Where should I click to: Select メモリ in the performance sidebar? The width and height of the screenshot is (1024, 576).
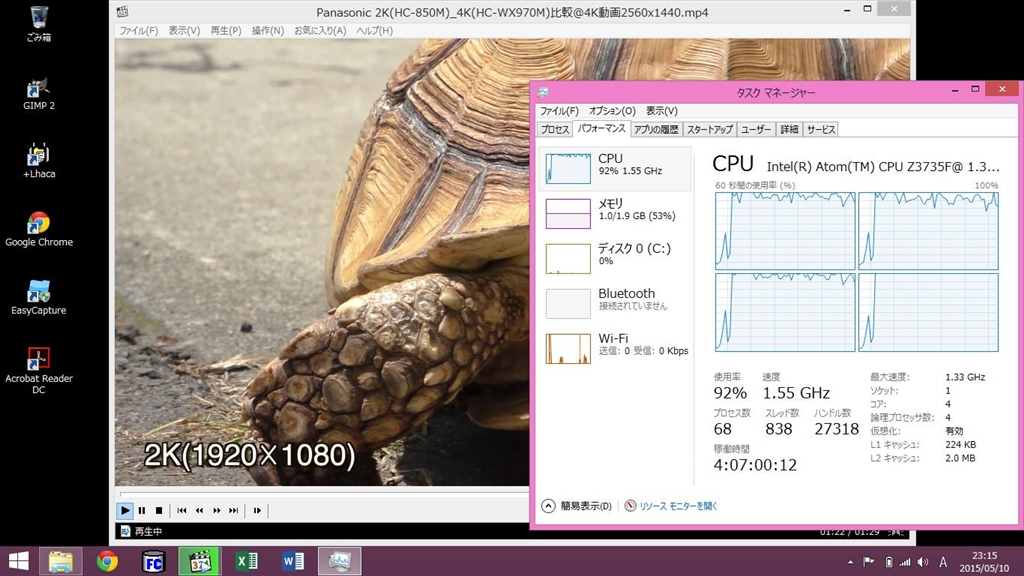pyautogui.click(x=615, y=214)
